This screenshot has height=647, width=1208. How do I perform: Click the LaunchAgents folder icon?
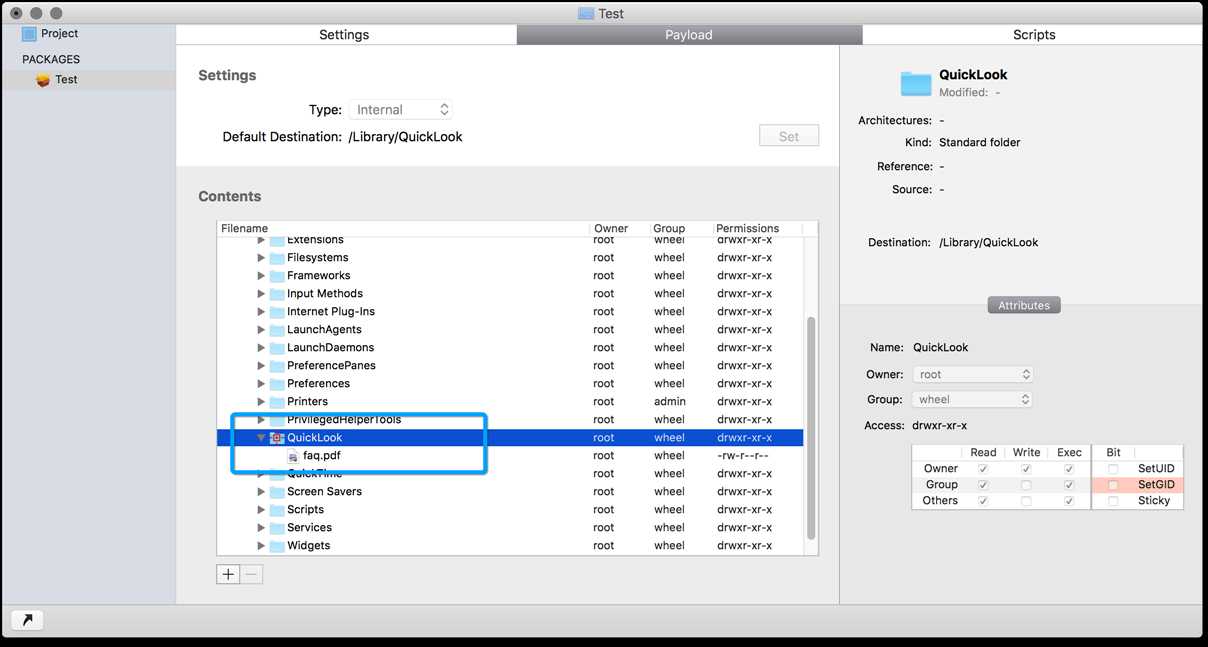pyautogui.click(x=277, y=330)
